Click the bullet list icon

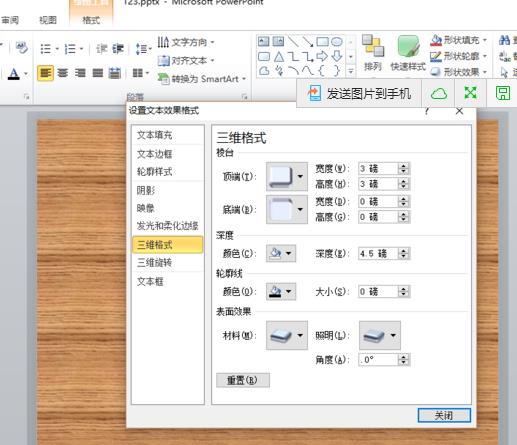point(46,49)
